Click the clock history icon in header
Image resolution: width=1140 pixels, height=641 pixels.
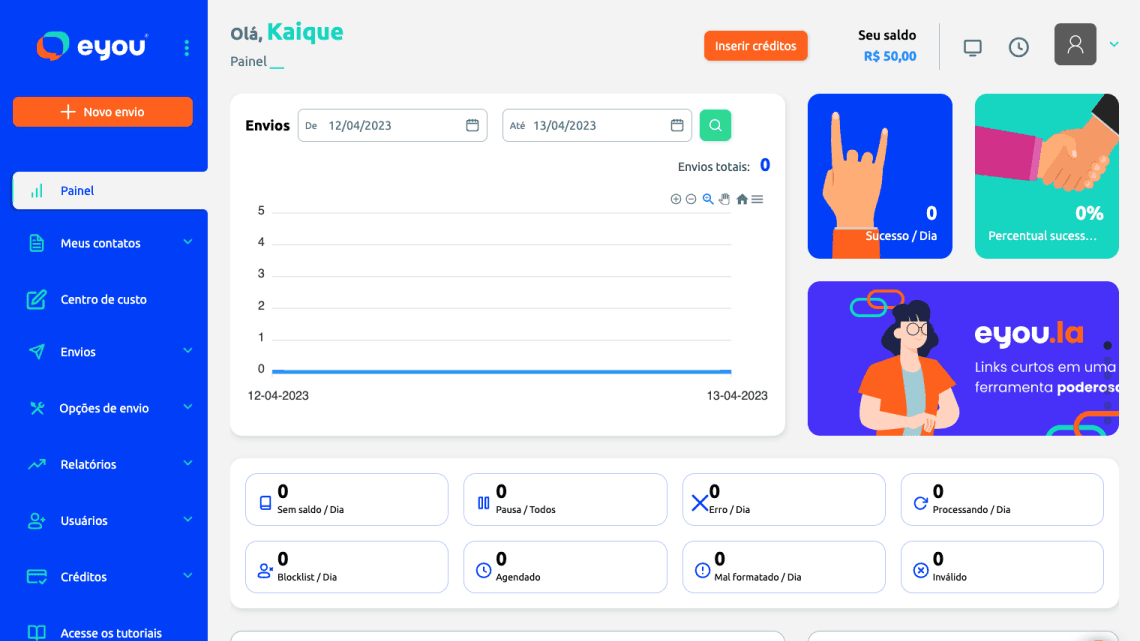[1018, 47]
